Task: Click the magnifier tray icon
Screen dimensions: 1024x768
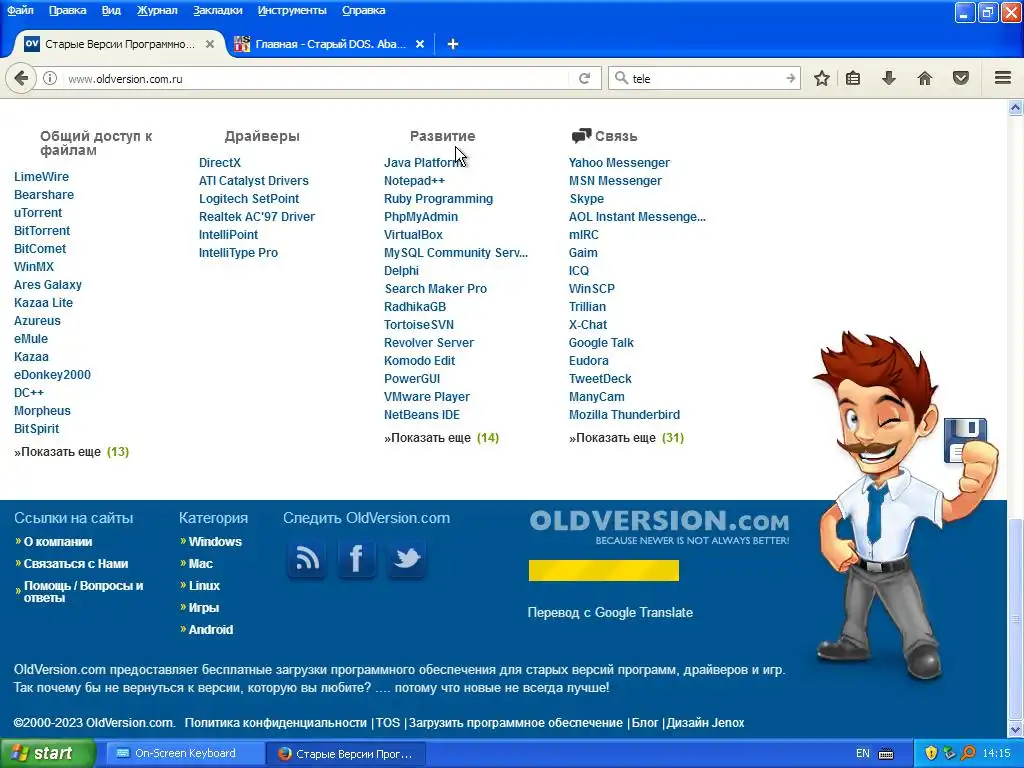Action: pyautogui.click(x=968, y=753)
